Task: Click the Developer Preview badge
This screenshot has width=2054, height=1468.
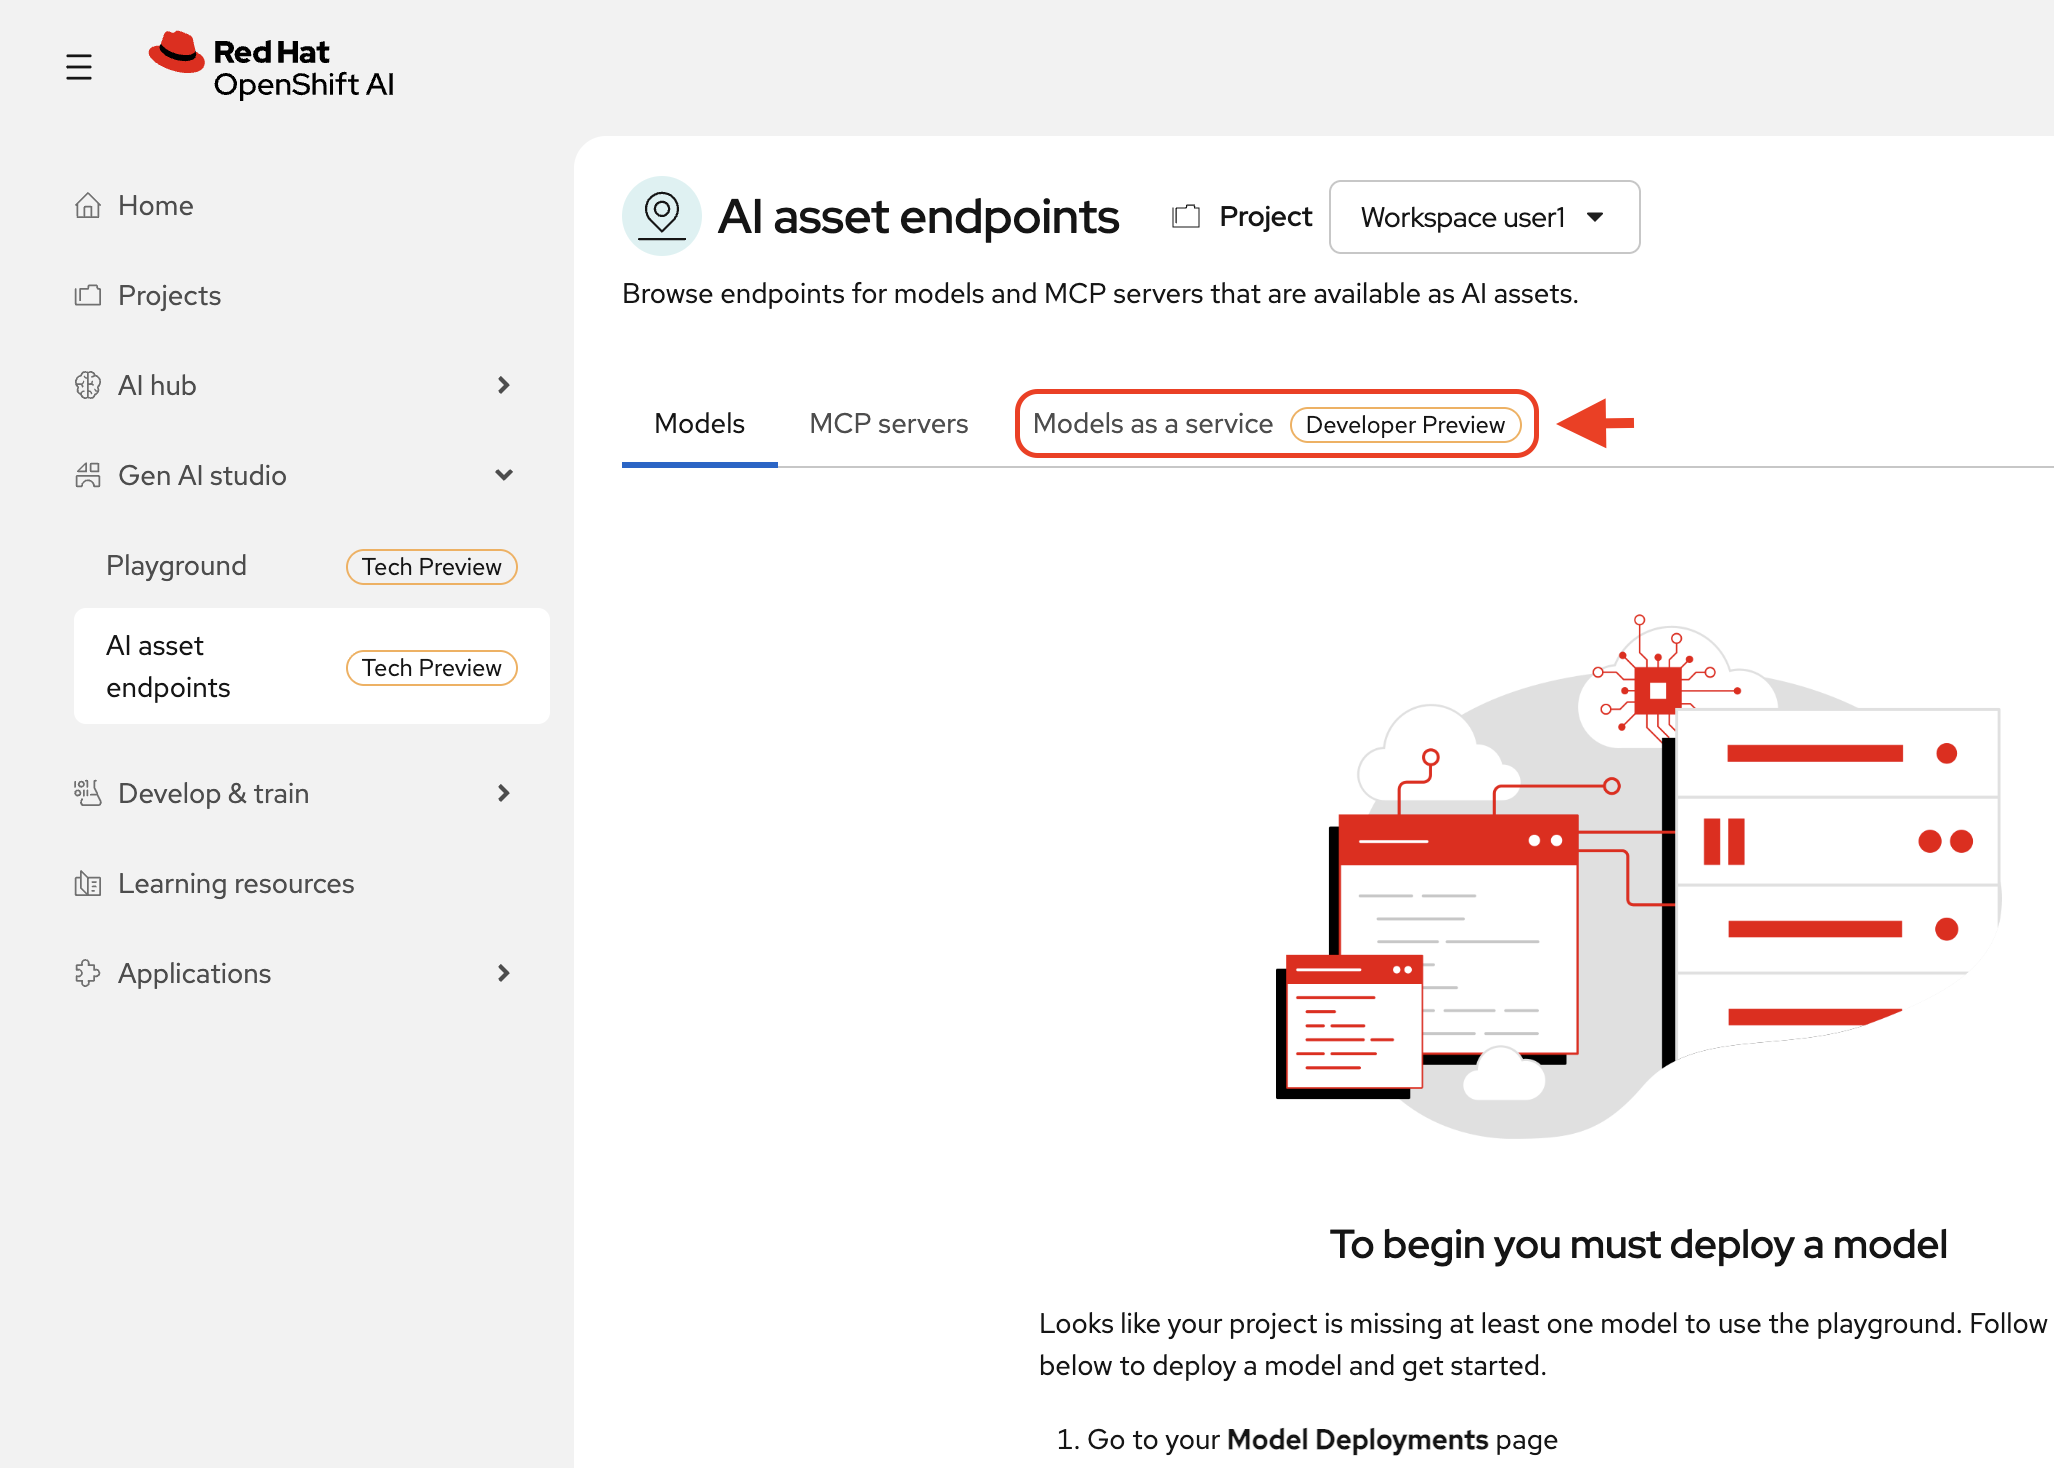Action: (x=1405, y=425)
